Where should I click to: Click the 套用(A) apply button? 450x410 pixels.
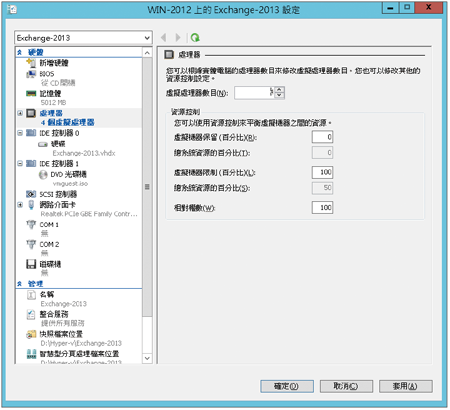(x=405, y=386)
